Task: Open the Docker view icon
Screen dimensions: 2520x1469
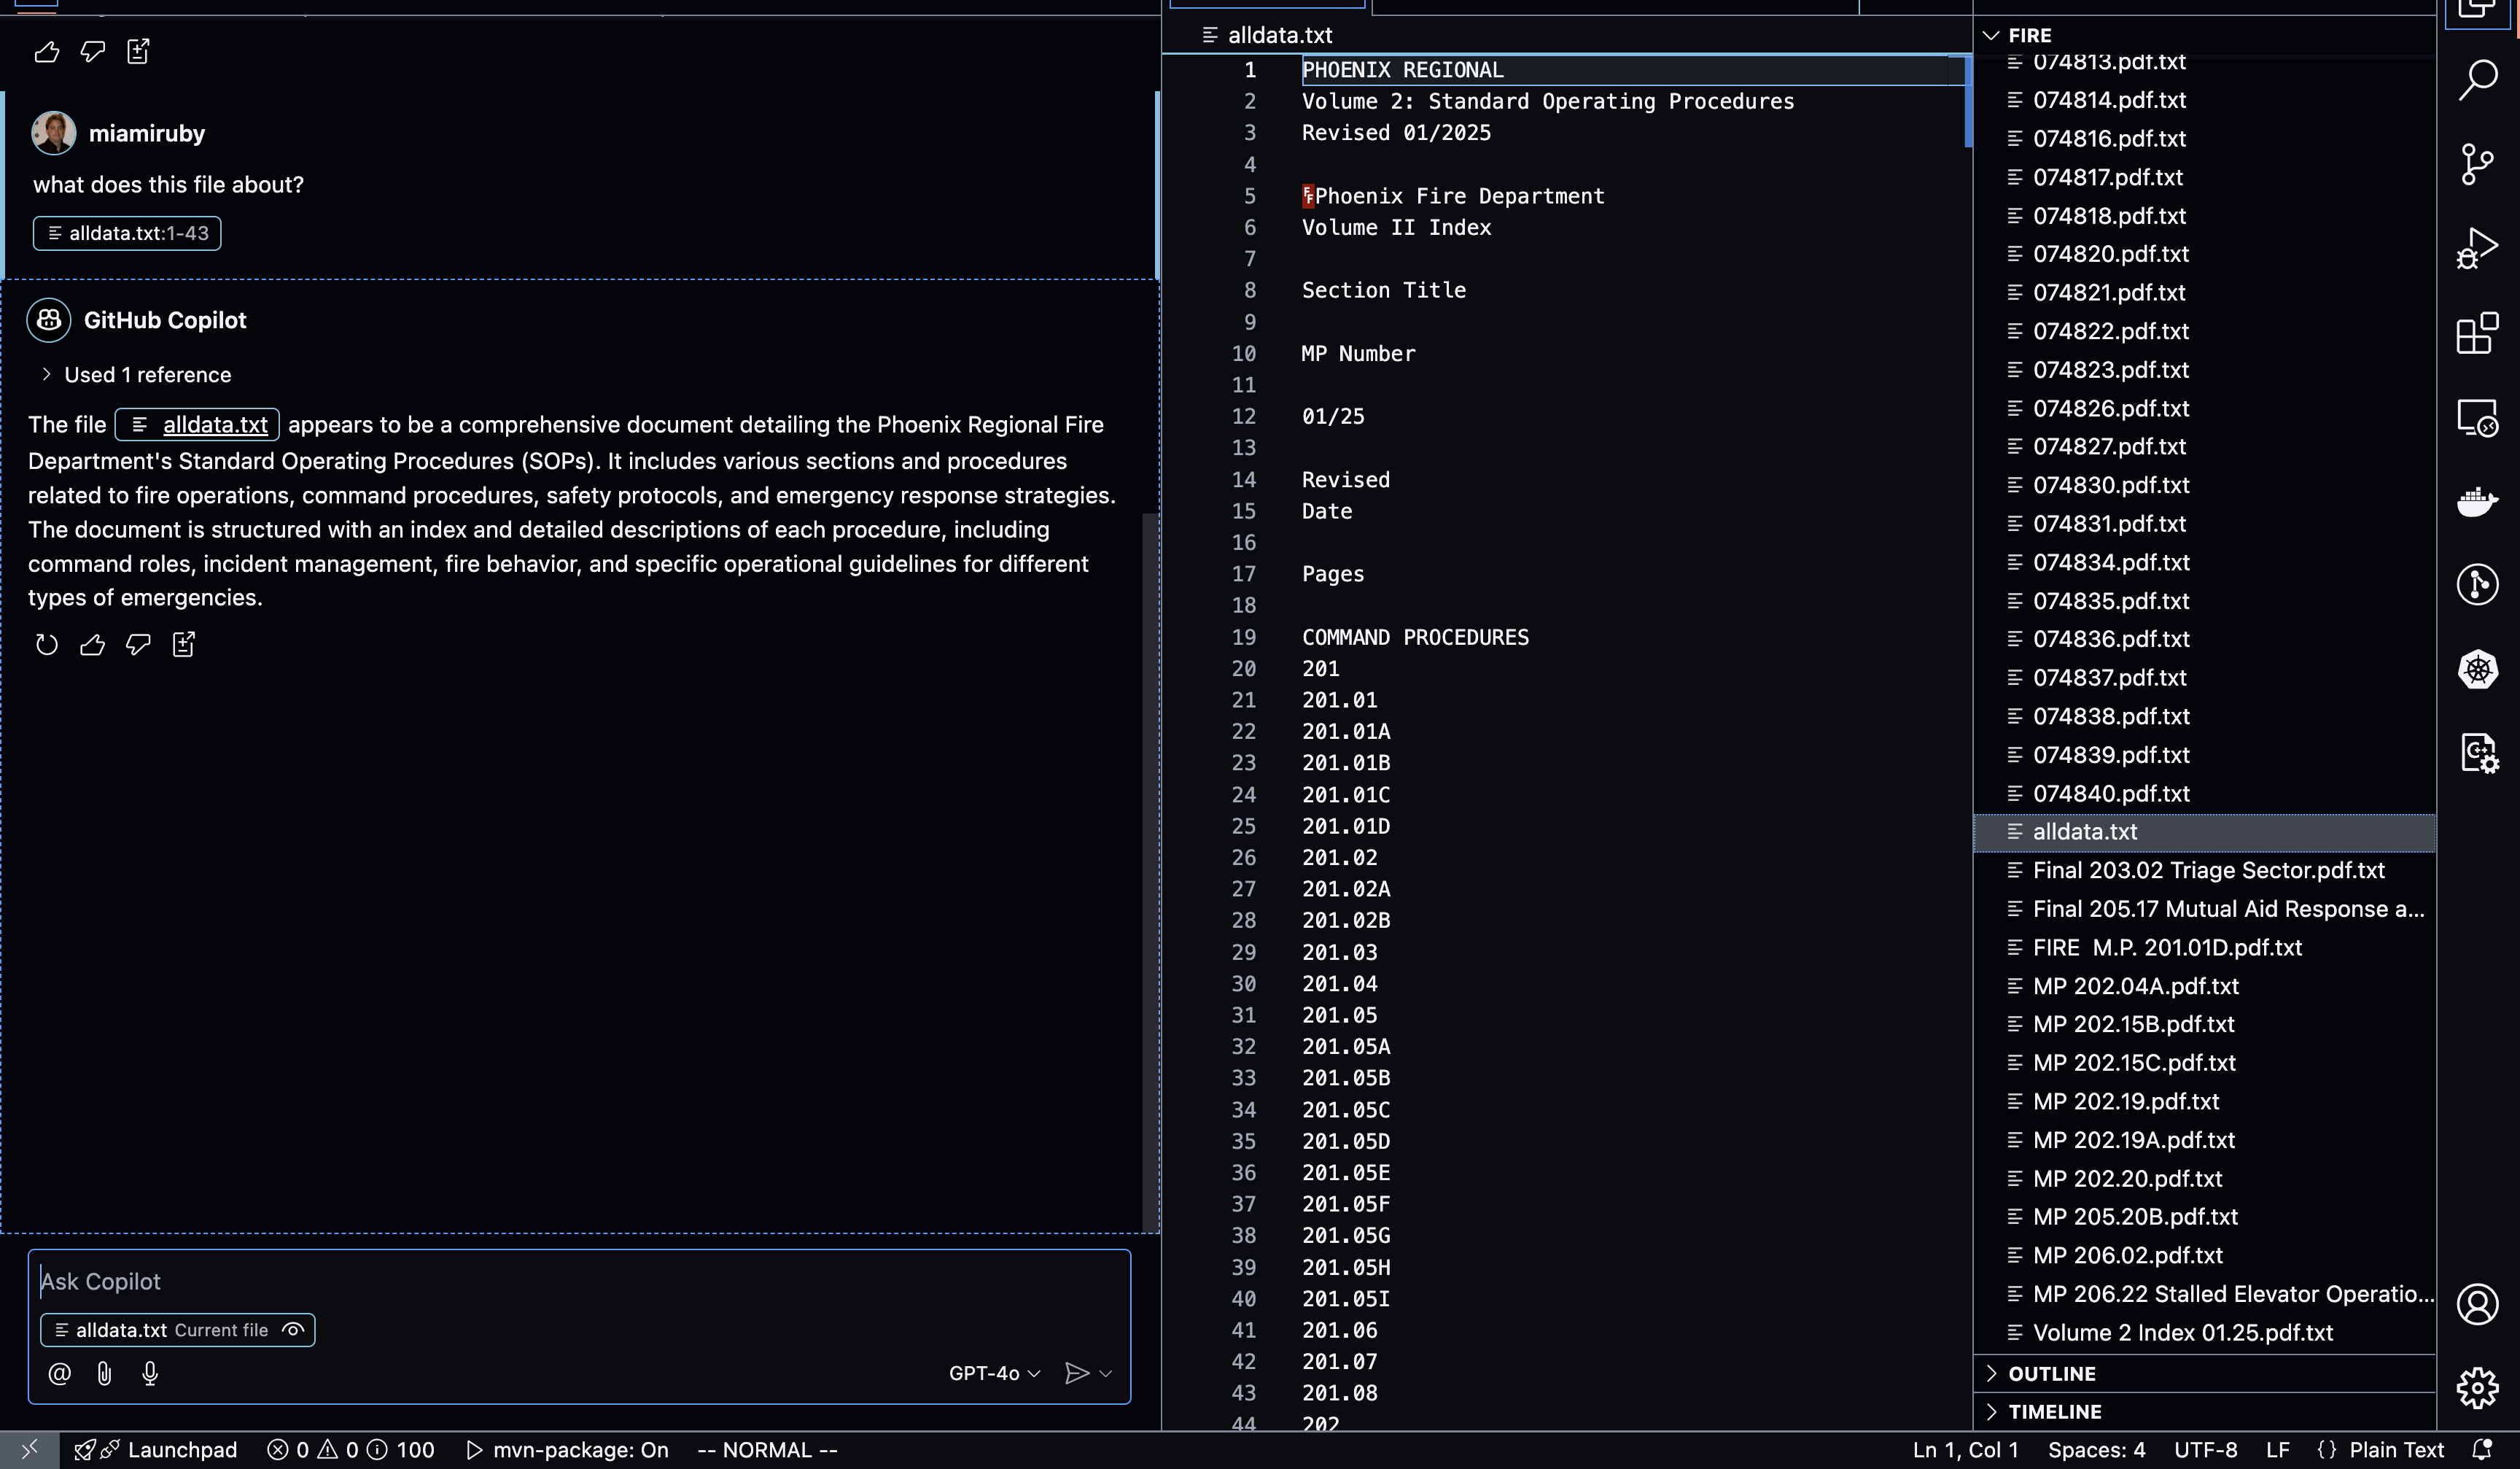Action: [x=2477, y=501]
